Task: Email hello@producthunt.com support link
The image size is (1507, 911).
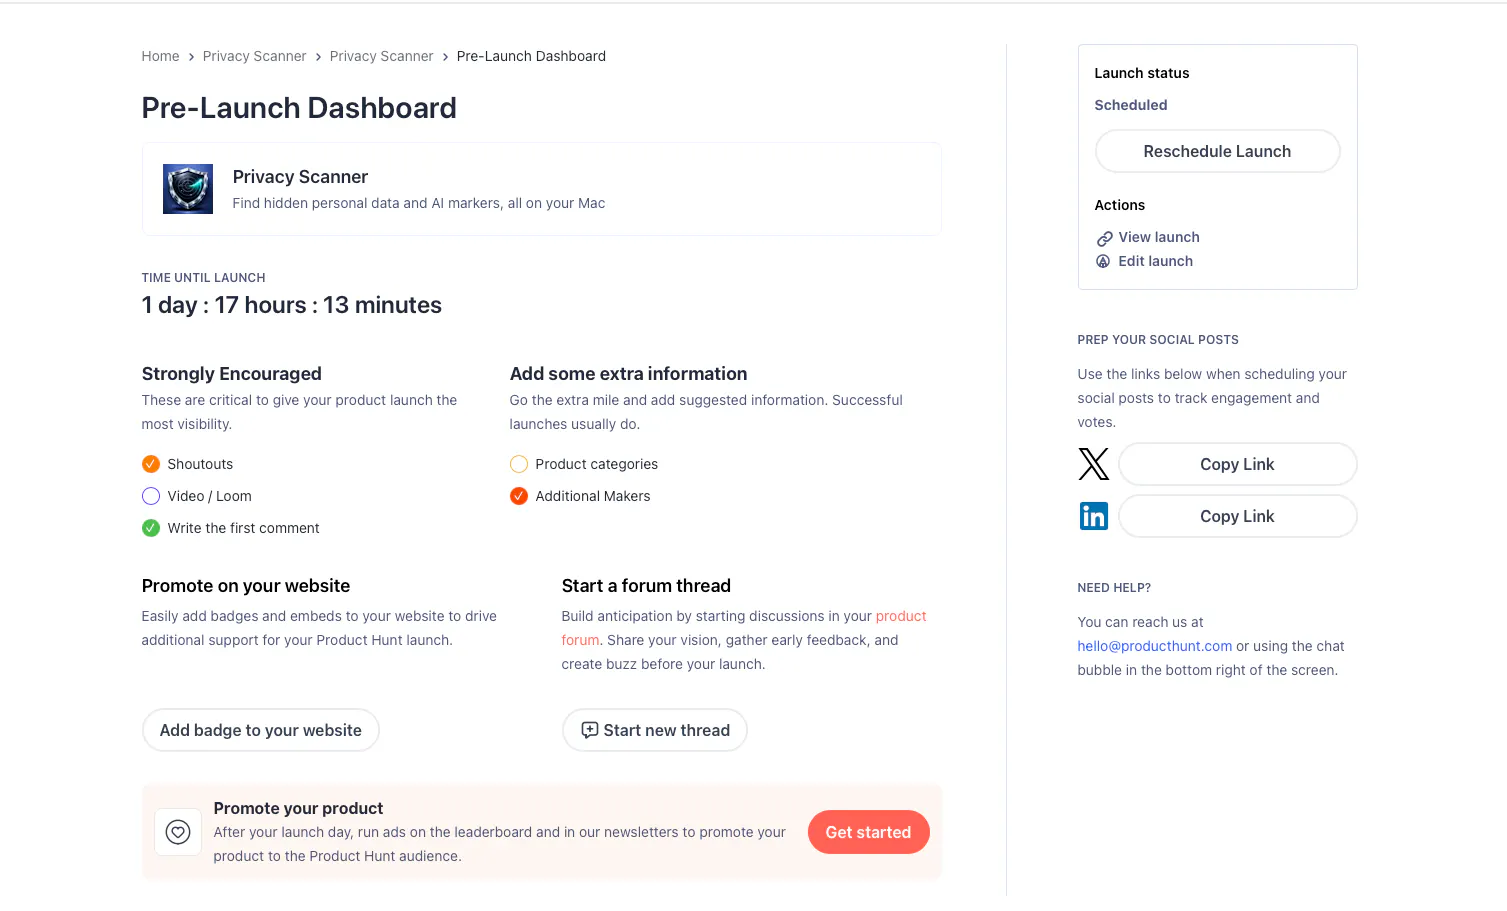Action: [x=1155, y=646]
